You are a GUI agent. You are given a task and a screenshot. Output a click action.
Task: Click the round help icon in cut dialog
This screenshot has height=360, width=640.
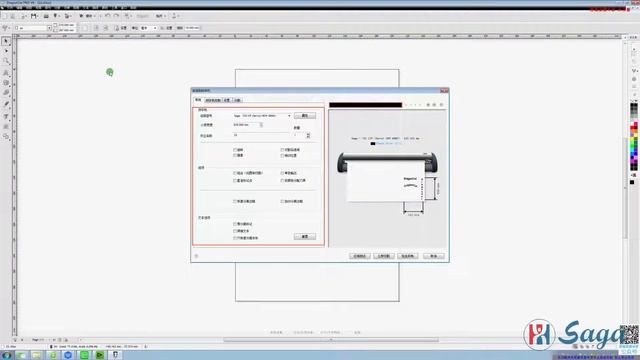click(x=196, y=256)
